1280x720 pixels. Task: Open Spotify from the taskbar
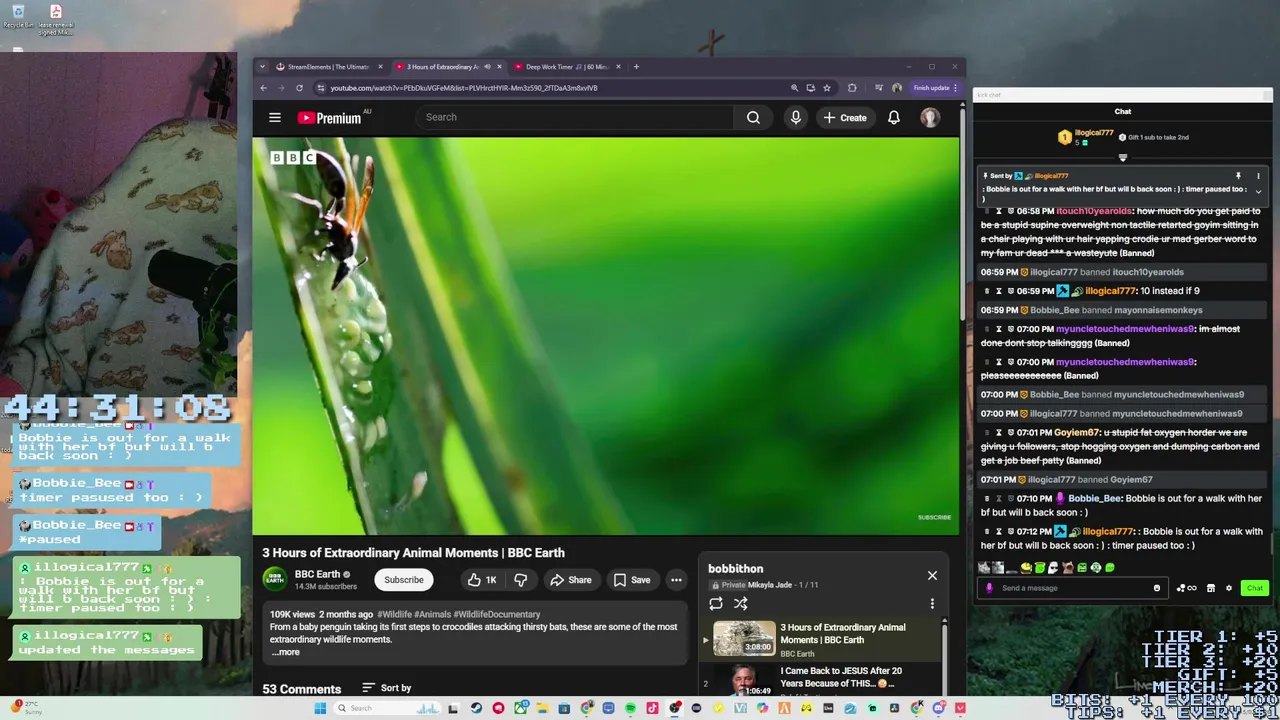630,708
